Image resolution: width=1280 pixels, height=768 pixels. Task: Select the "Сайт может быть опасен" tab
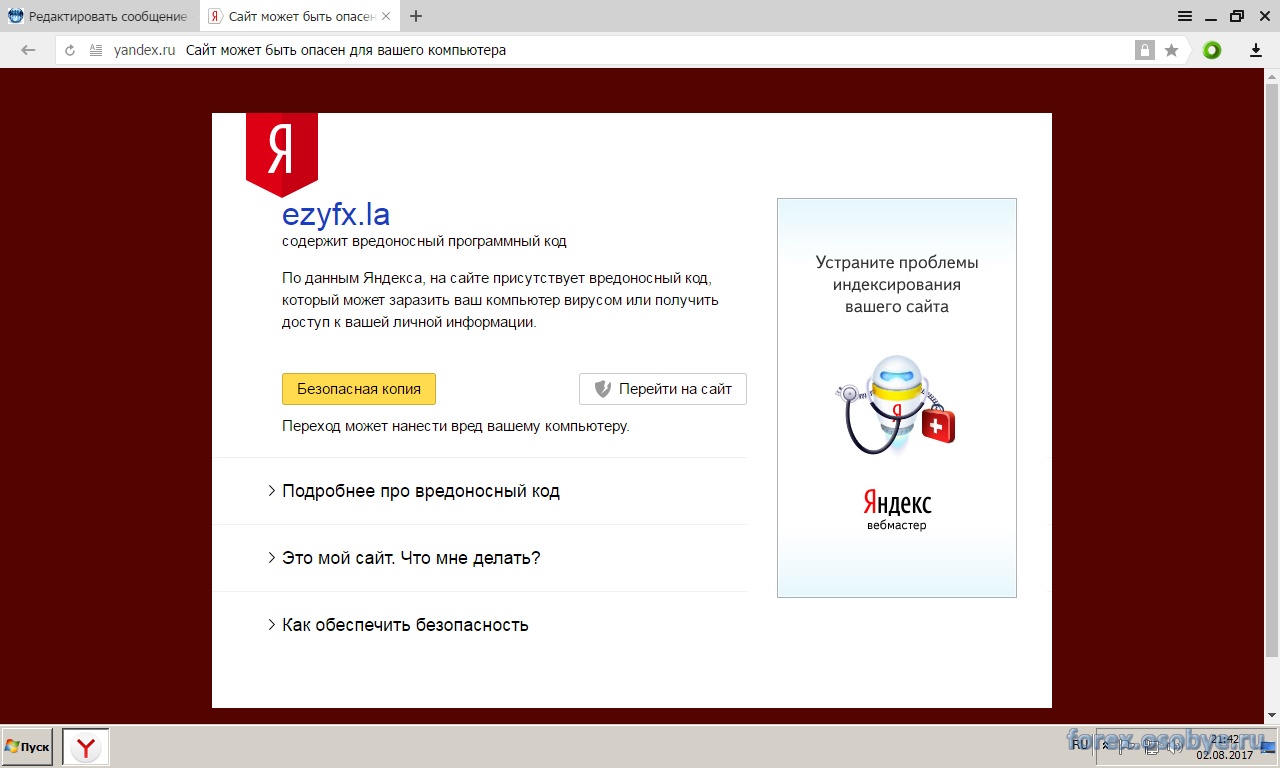click(299, 16)
